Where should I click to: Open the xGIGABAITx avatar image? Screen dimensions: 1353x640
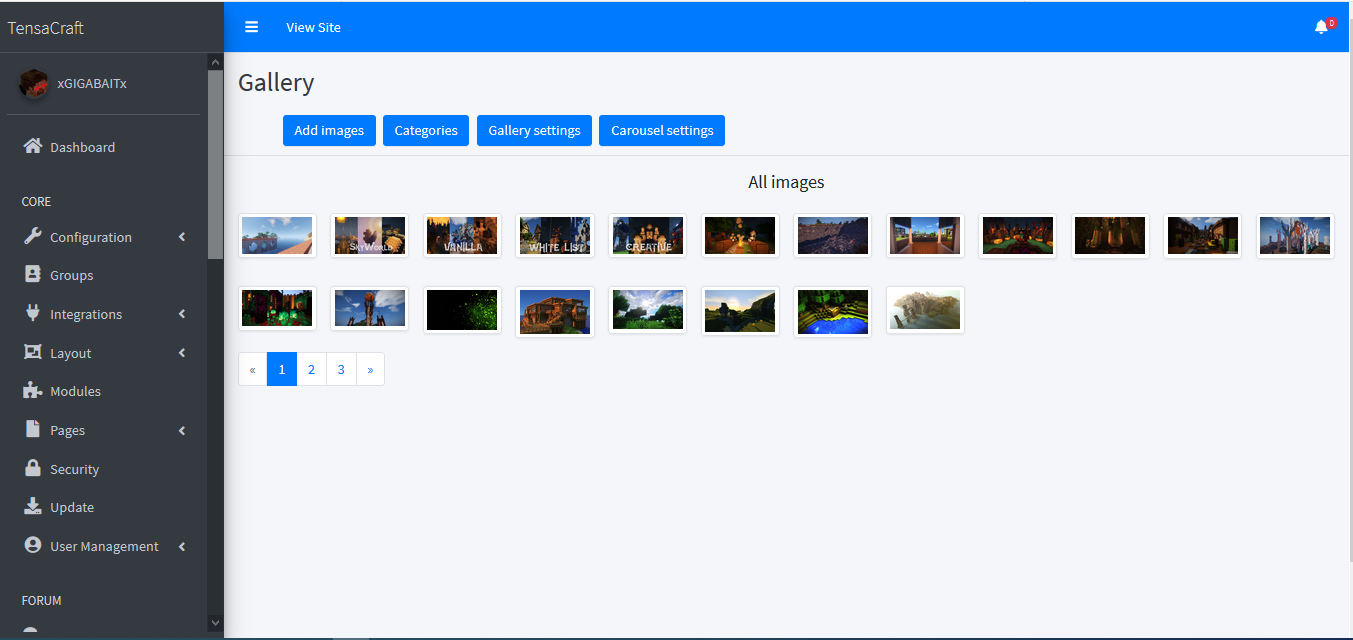coord(33,83)
